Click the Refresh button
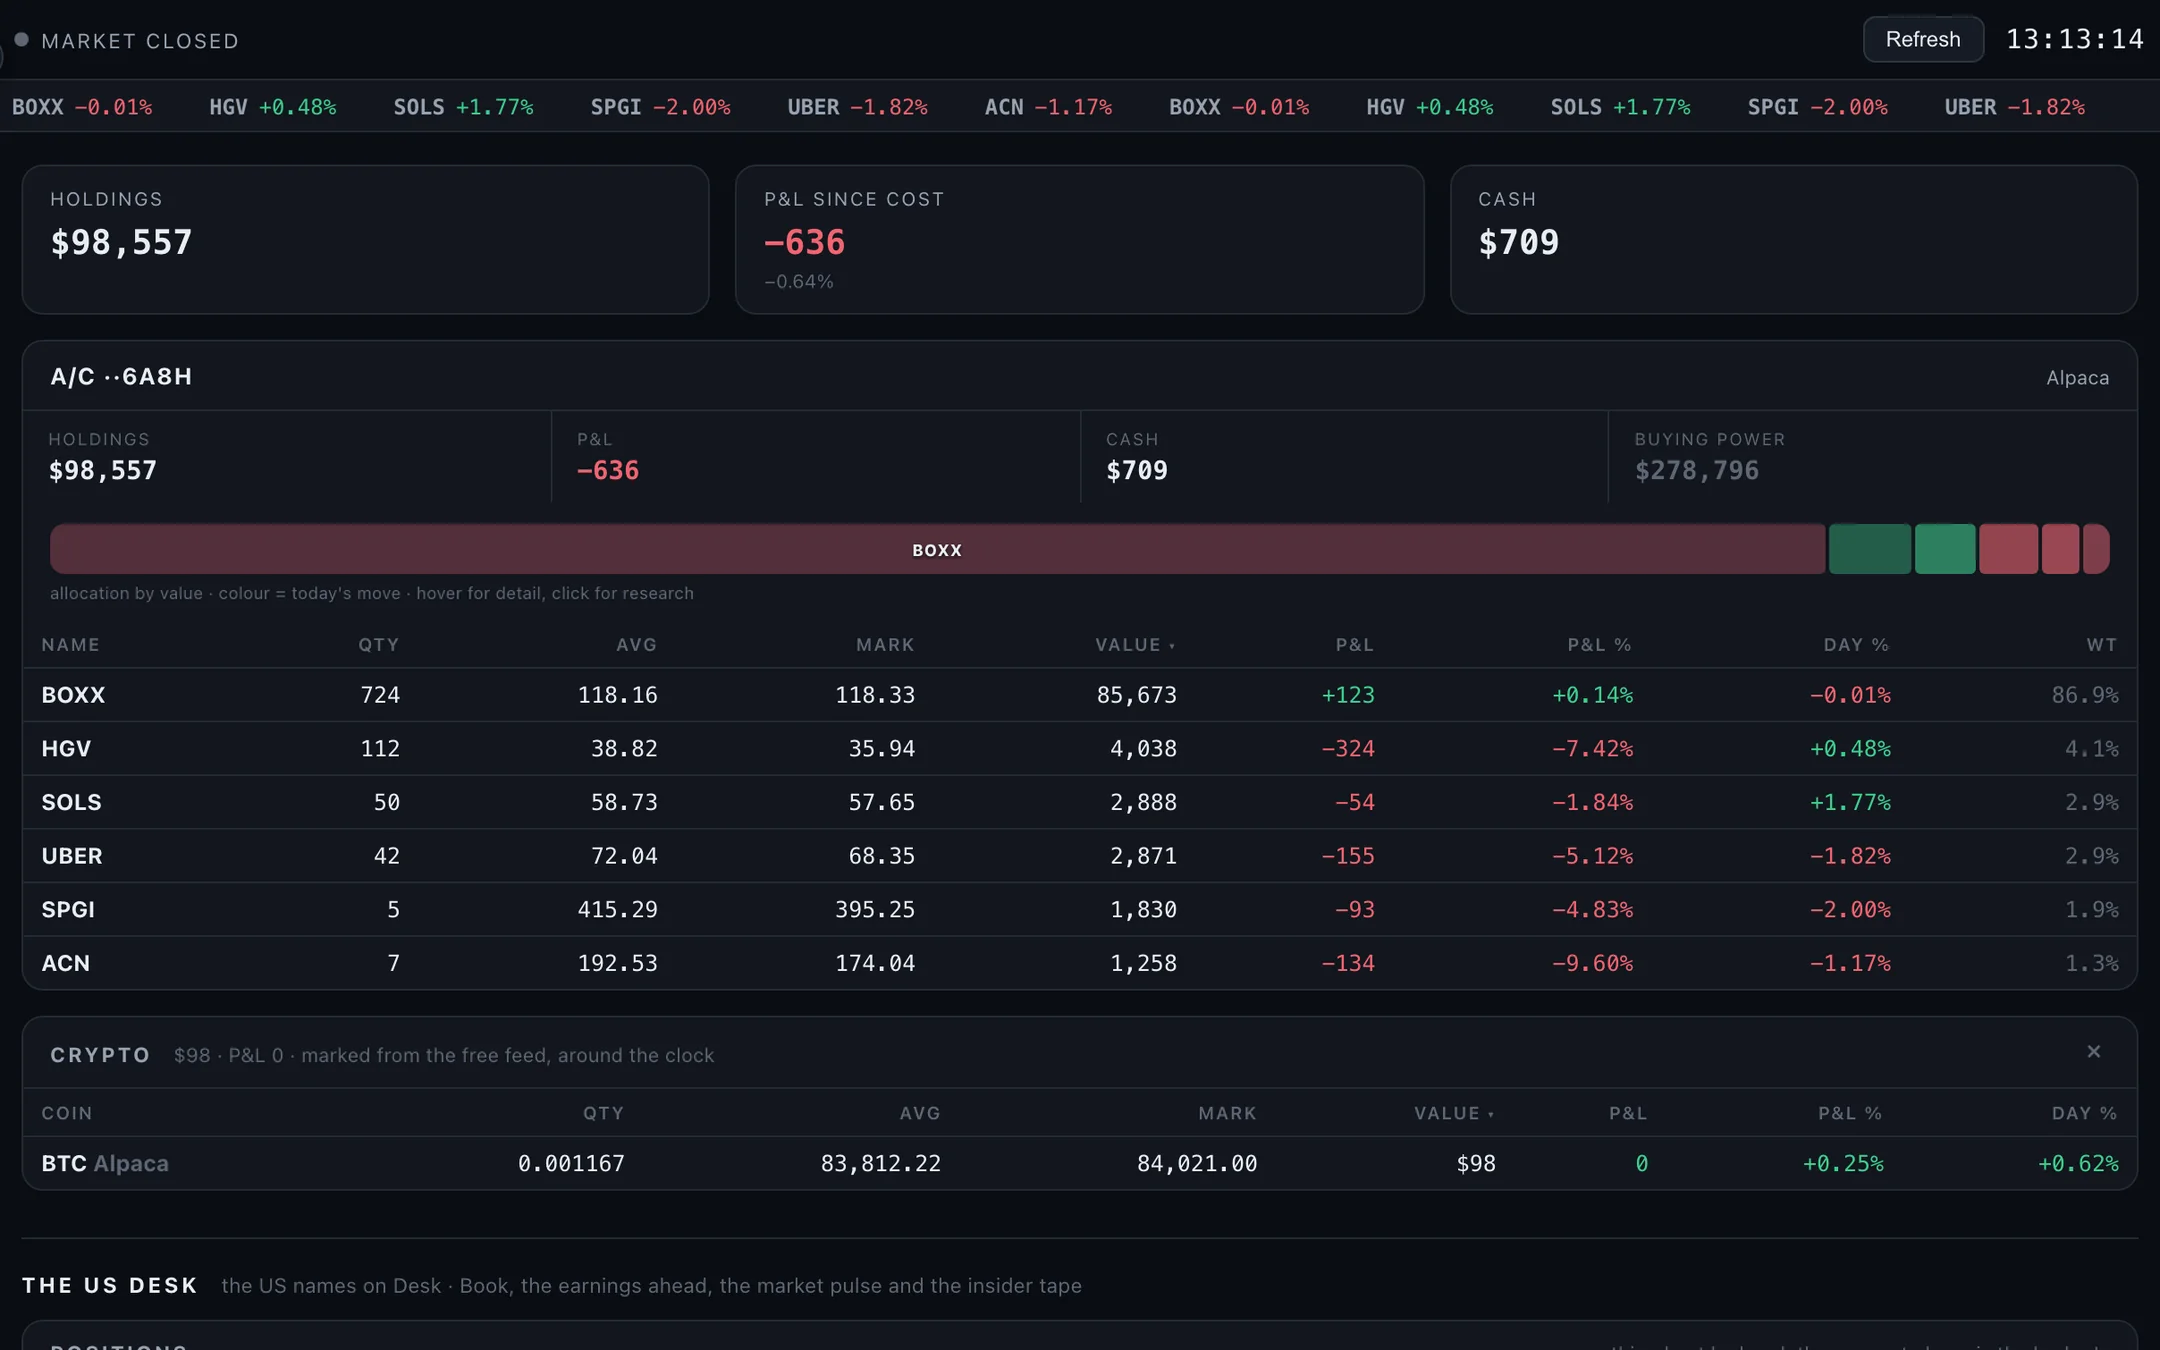2160x1350 pixels. 1922,40
